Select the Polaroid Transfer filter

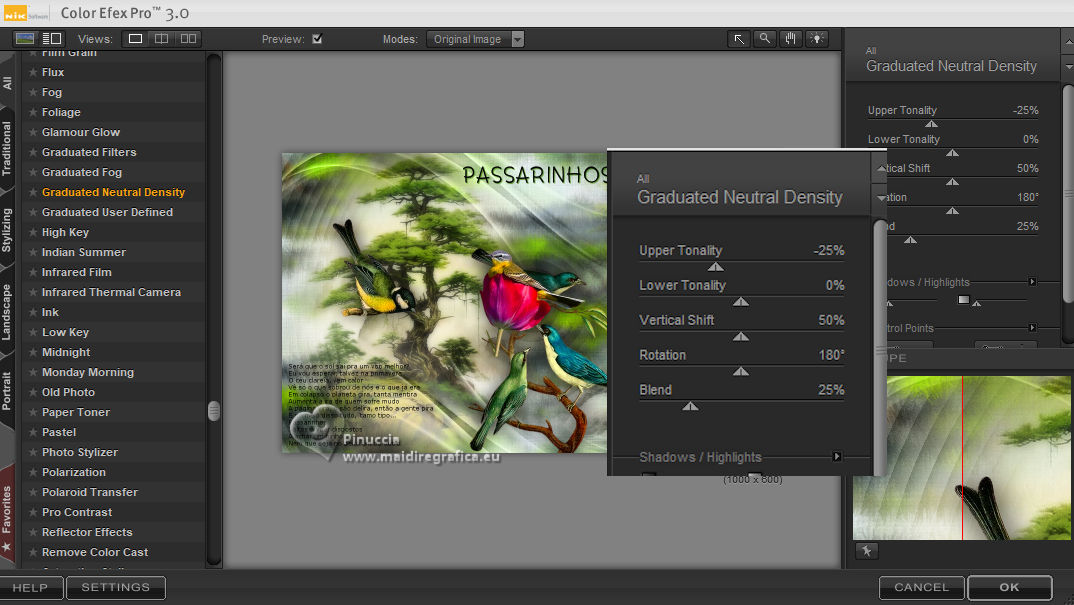point(90,492)
